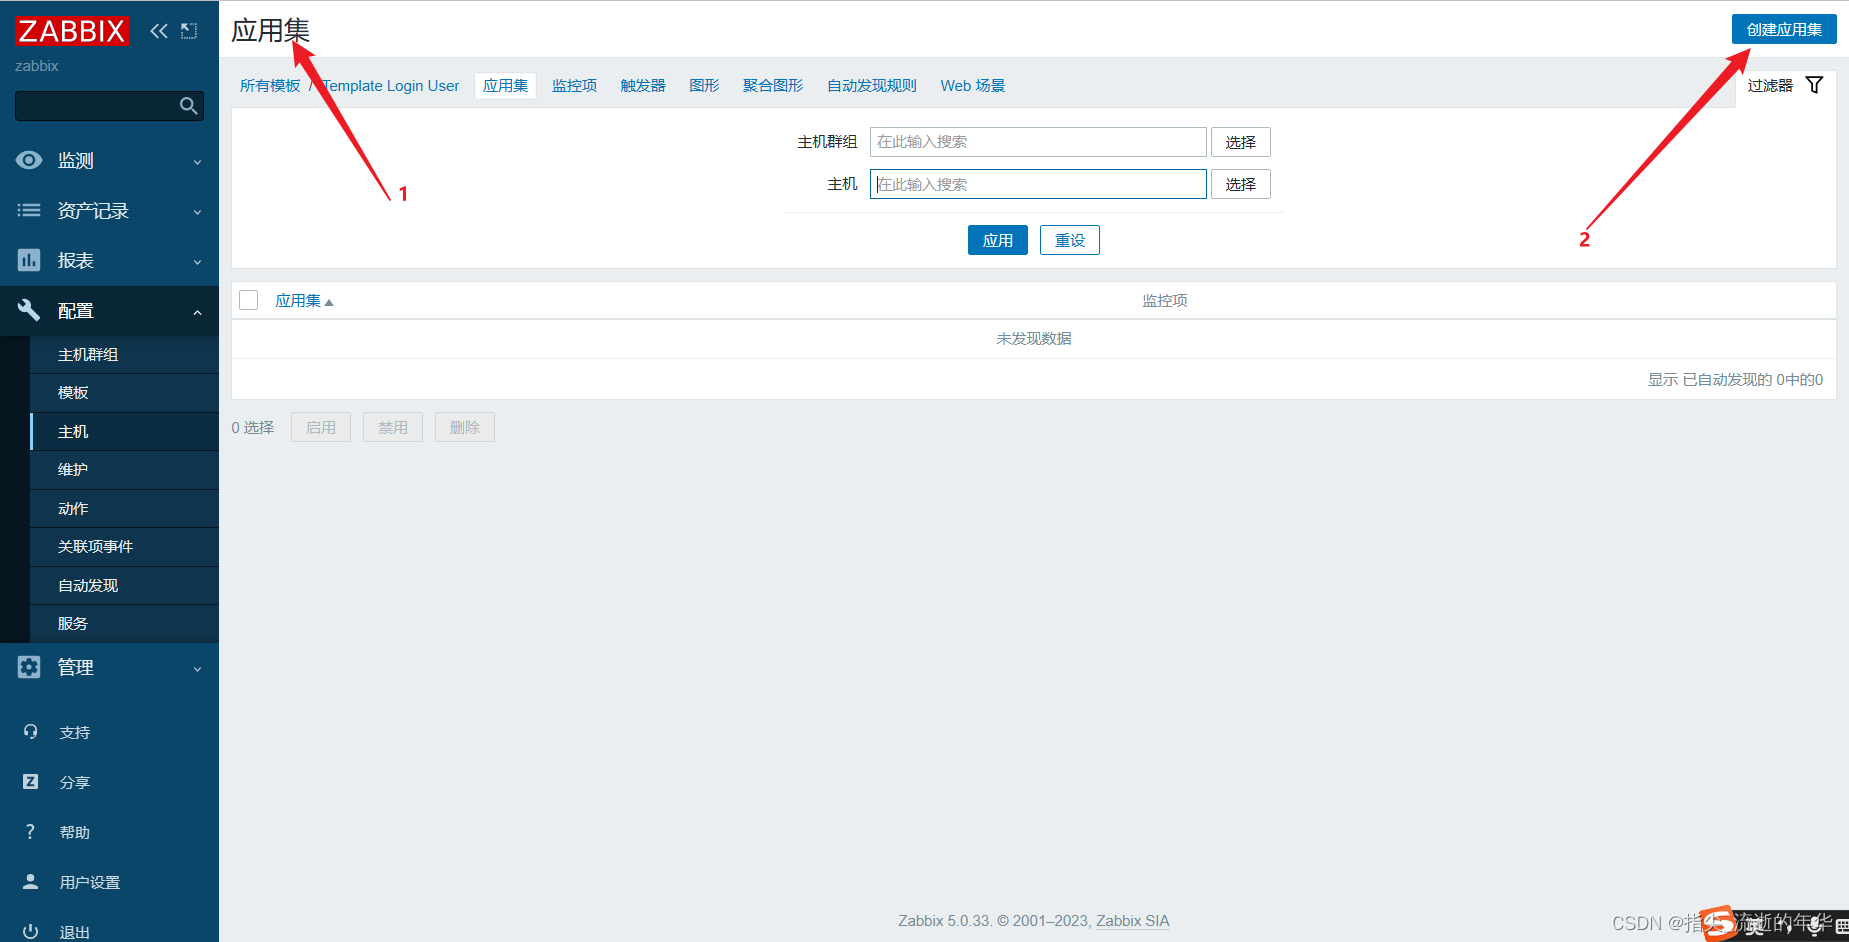Screen dimensions: 1849x942
Task: Click the gear icon beside 管理
Action: 29,667
